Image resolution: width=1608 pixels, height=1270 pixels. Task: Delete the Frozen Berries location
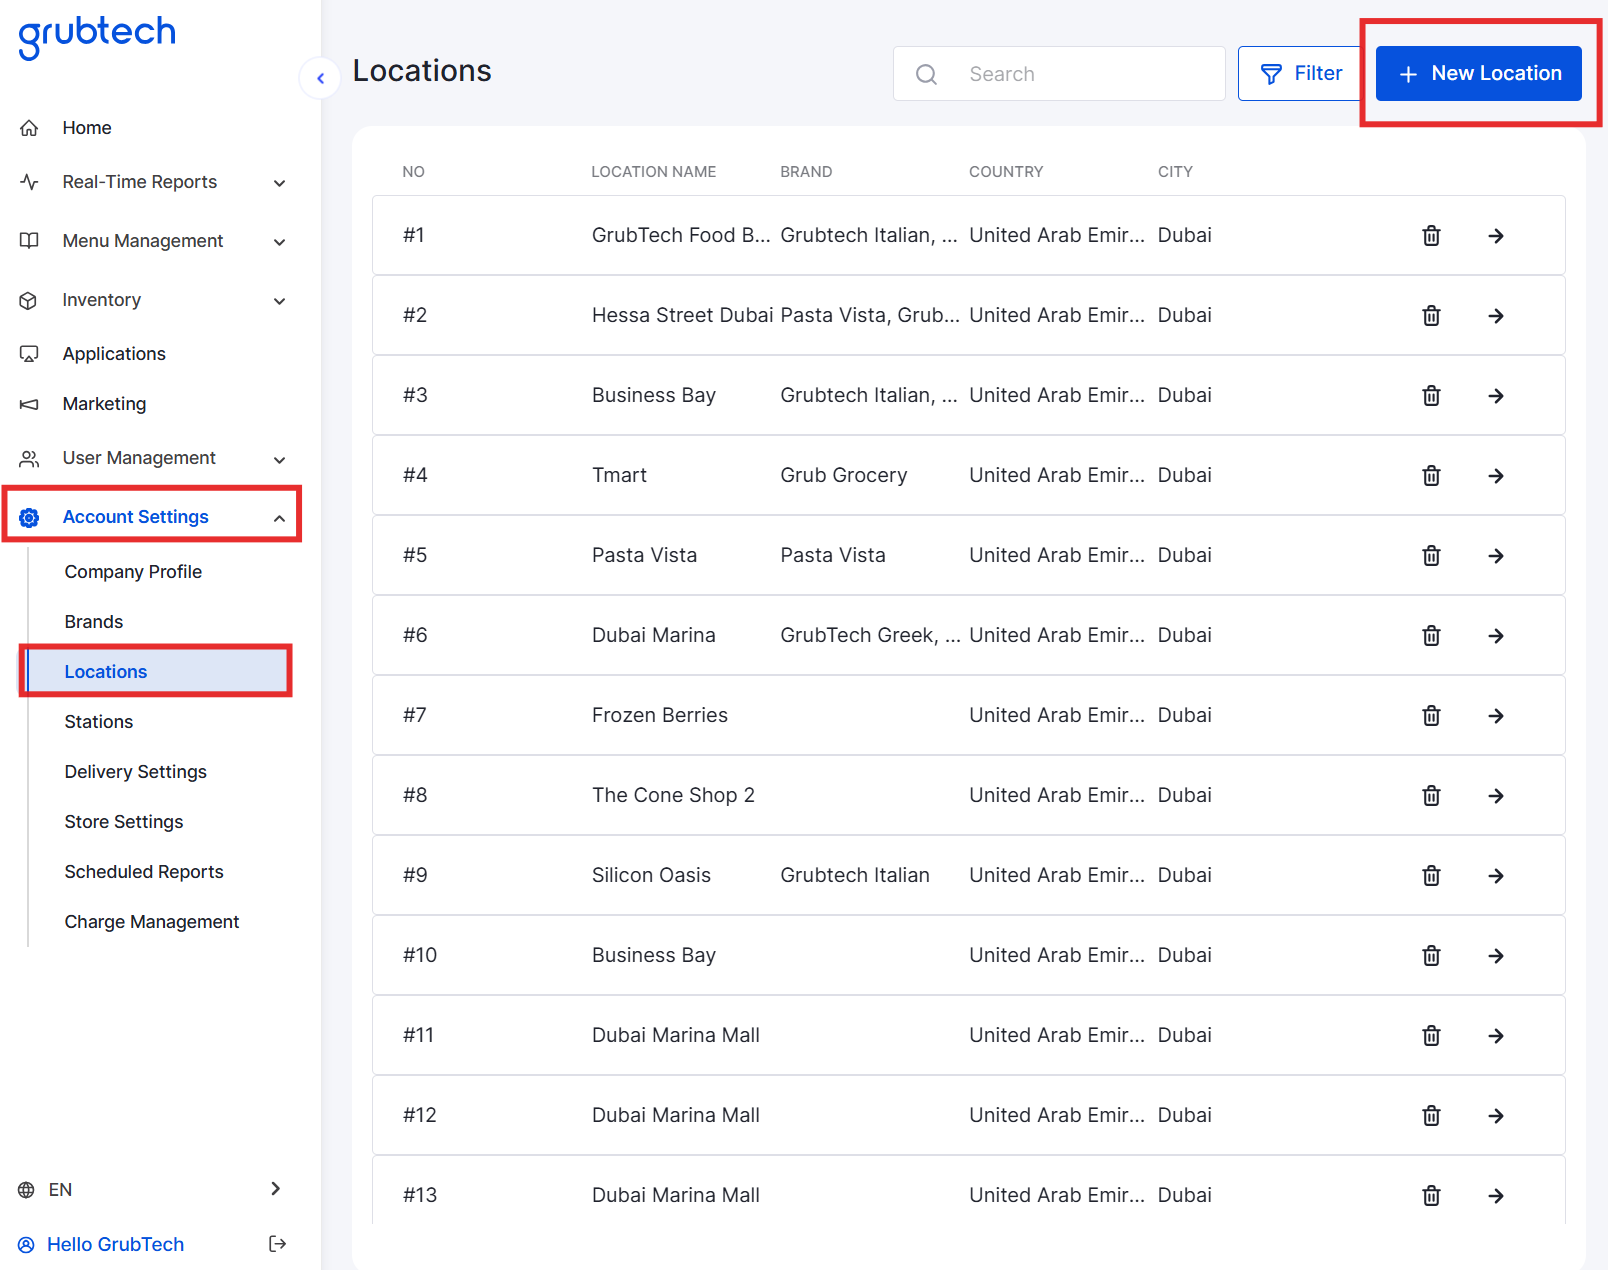1431,715
